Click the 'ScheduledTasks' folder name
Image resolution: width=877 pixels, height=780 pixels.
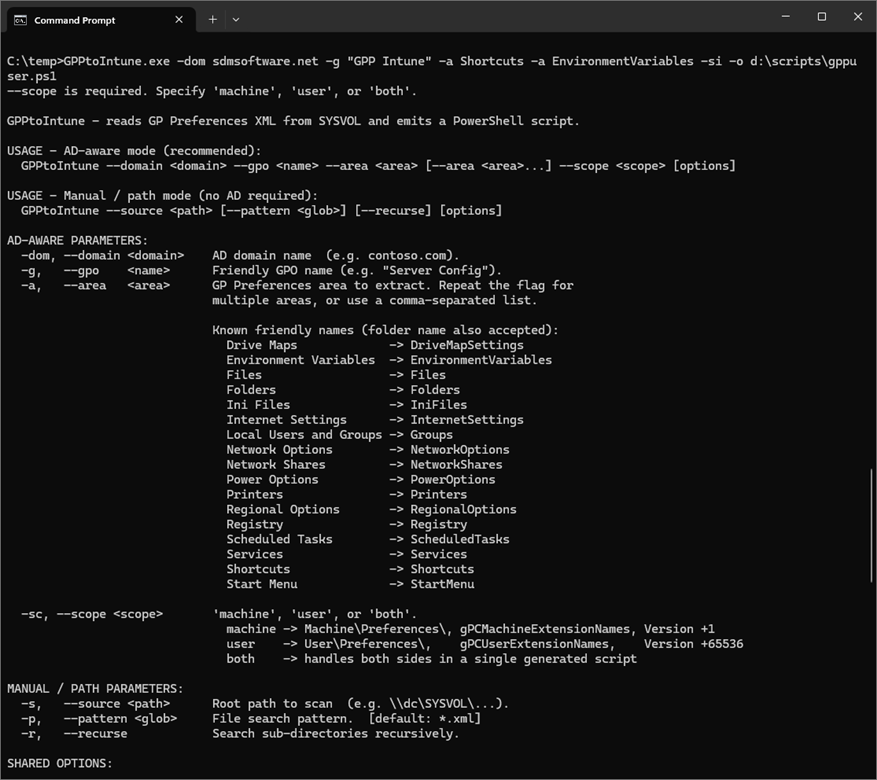(x=460, y=540)
